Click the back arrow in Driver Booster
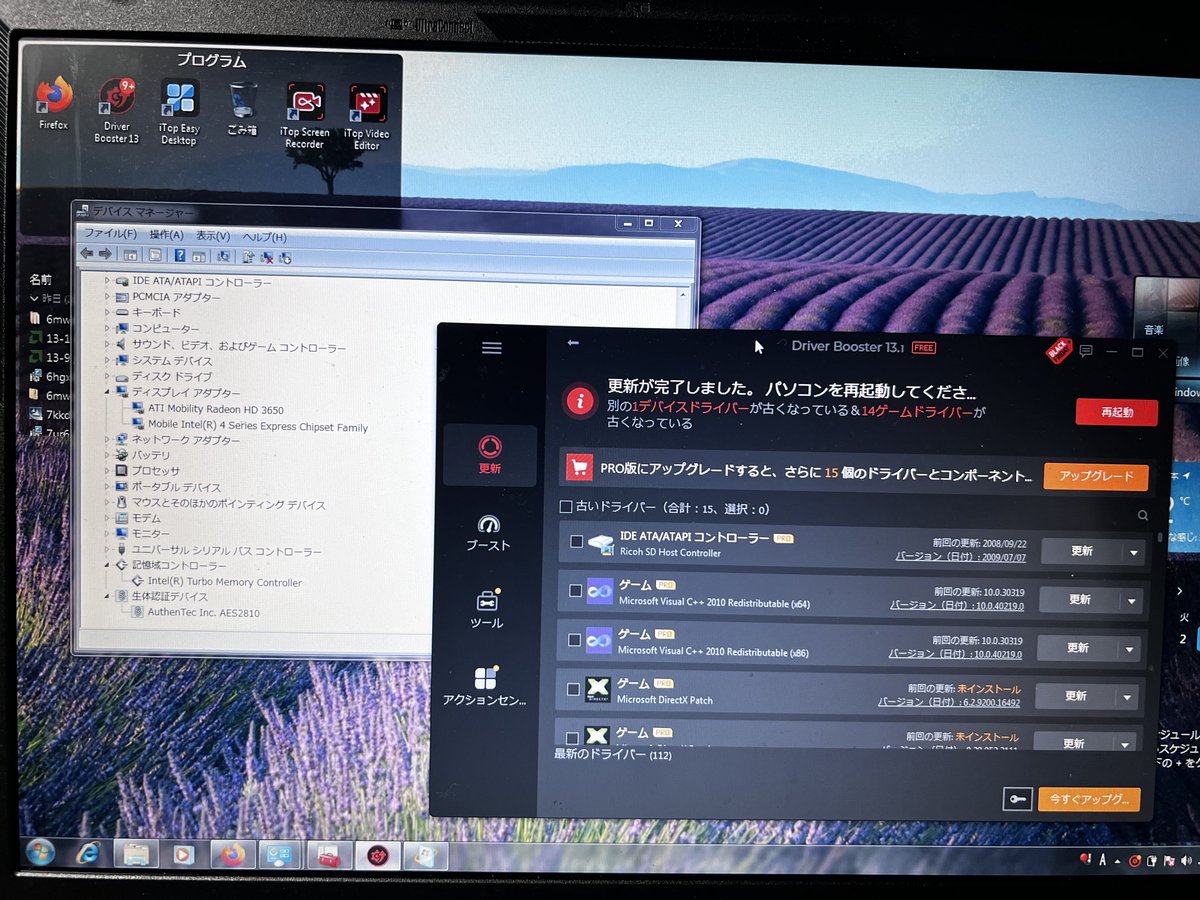 point(573,343)
